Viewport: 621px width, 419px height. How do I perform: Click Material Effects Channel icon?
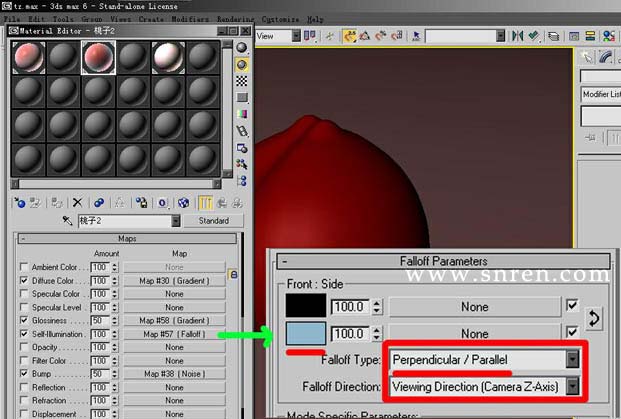tap(162, 203)
